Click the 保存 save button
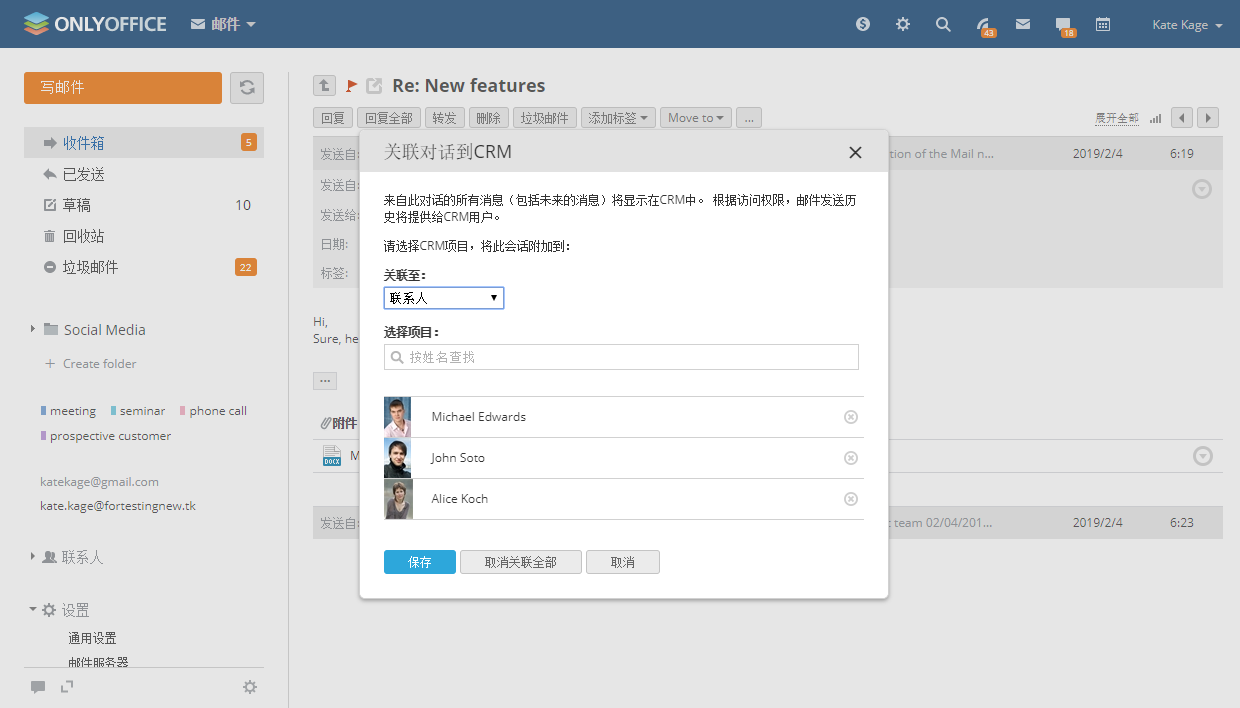This screenshot has width=1240, height=708. (419, 562)
